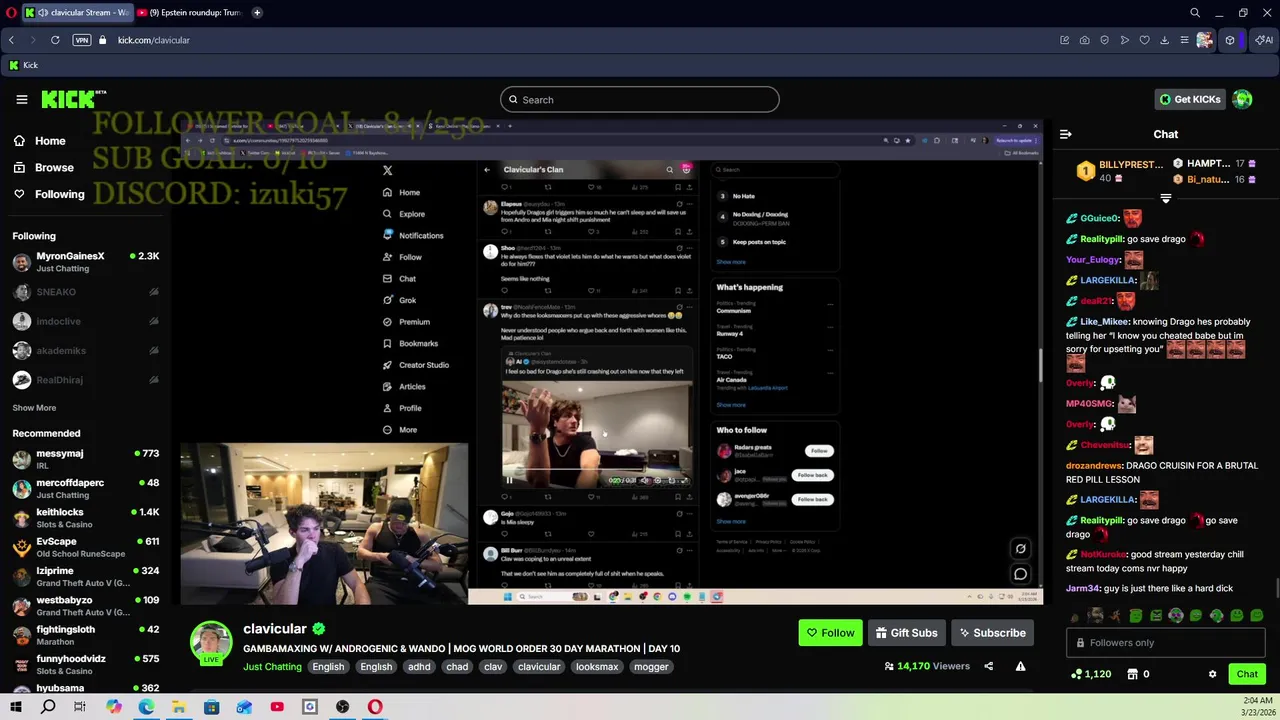Open the chat settings gear icon
This screenshot has width=1280, height=720.
[1212, 674]
